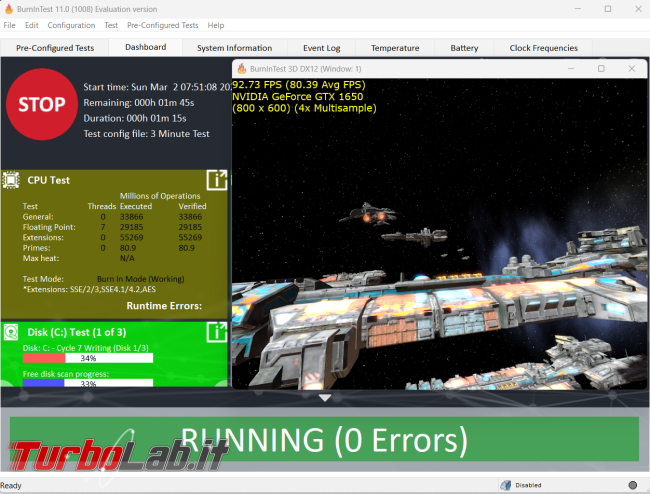Image resolution: width=650 pixels, height=494 pixels.
Task: Click the Disk (C:) Test (1 of 3) heading
Action: tap(77, 332)
